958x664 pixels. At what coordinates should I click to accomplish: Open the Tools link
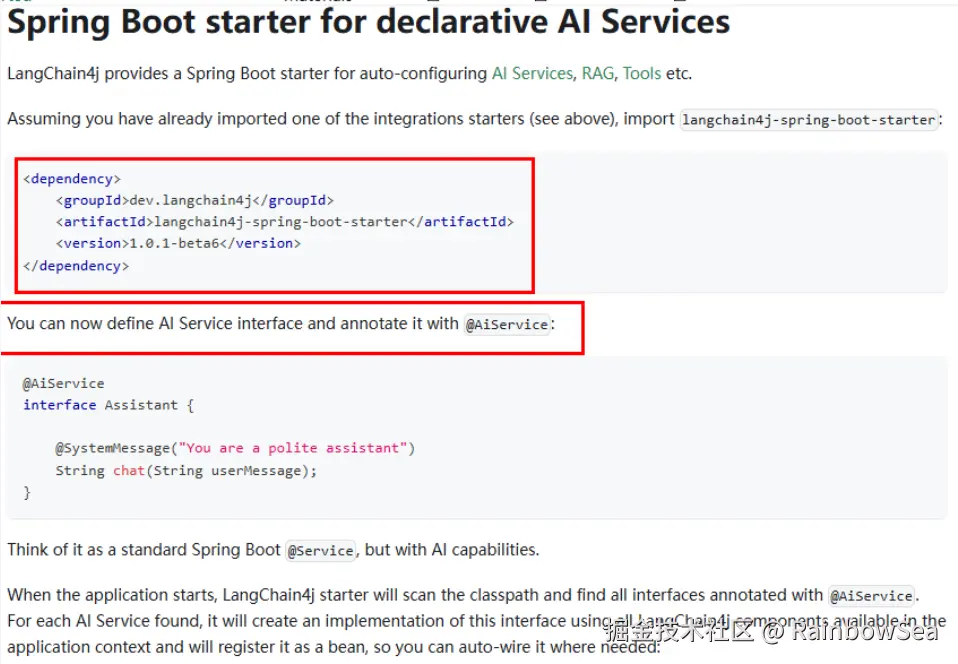point(641,73)
